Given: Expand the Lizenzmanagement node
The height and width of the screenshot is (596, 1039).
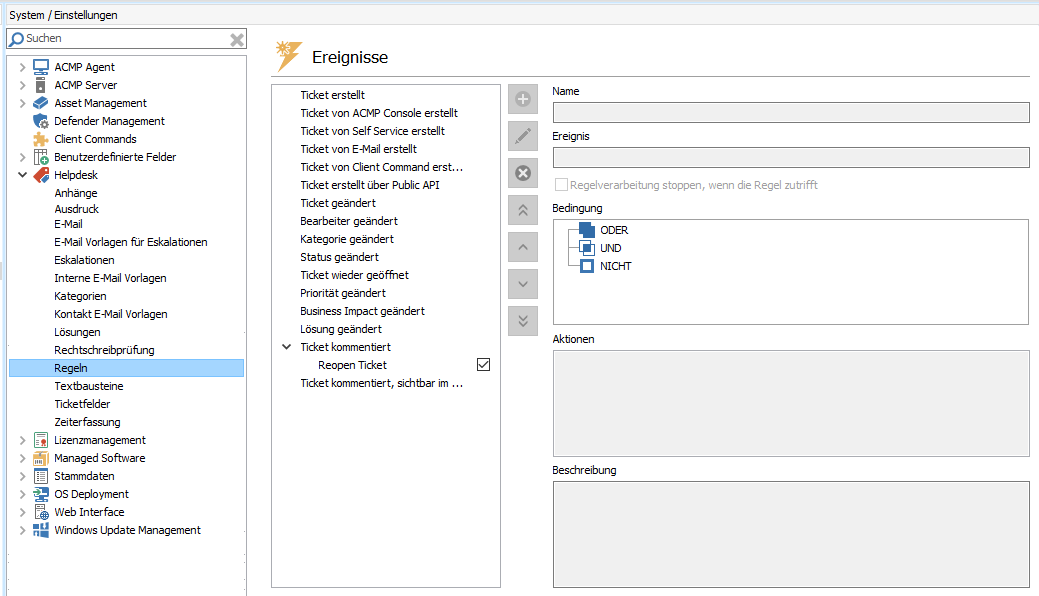Looking at the screenshot, I should pyautogui.click(x=23, y=440).
